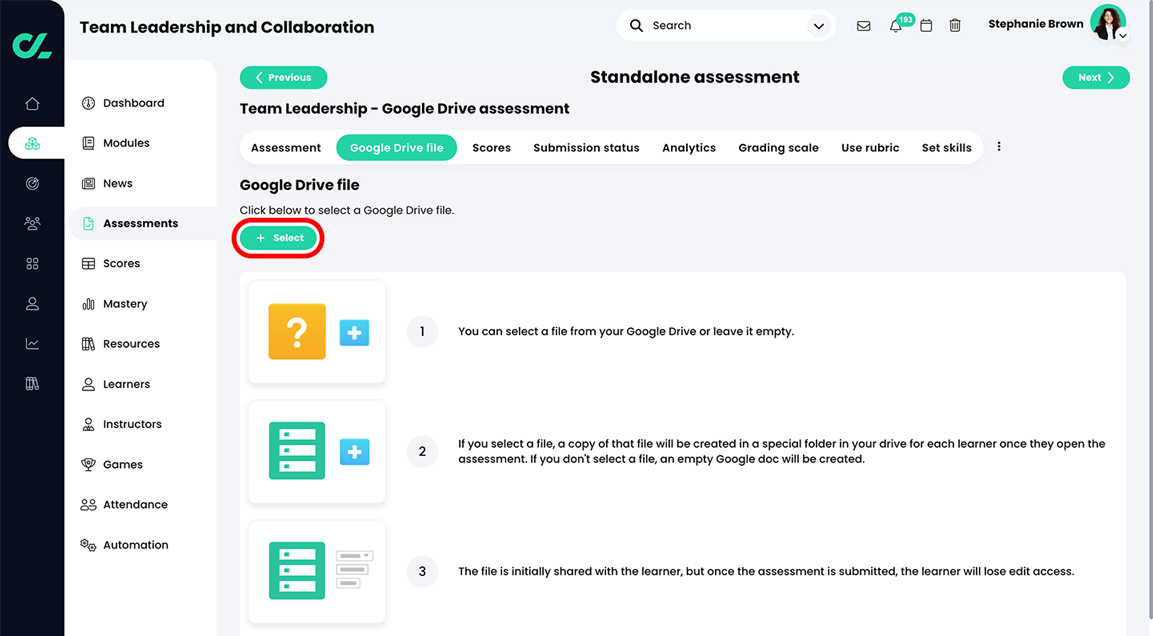Select Automation in the sidebar
Image resolution: width=1153 pixels, height=636 pixels.
tap(135, 544)
